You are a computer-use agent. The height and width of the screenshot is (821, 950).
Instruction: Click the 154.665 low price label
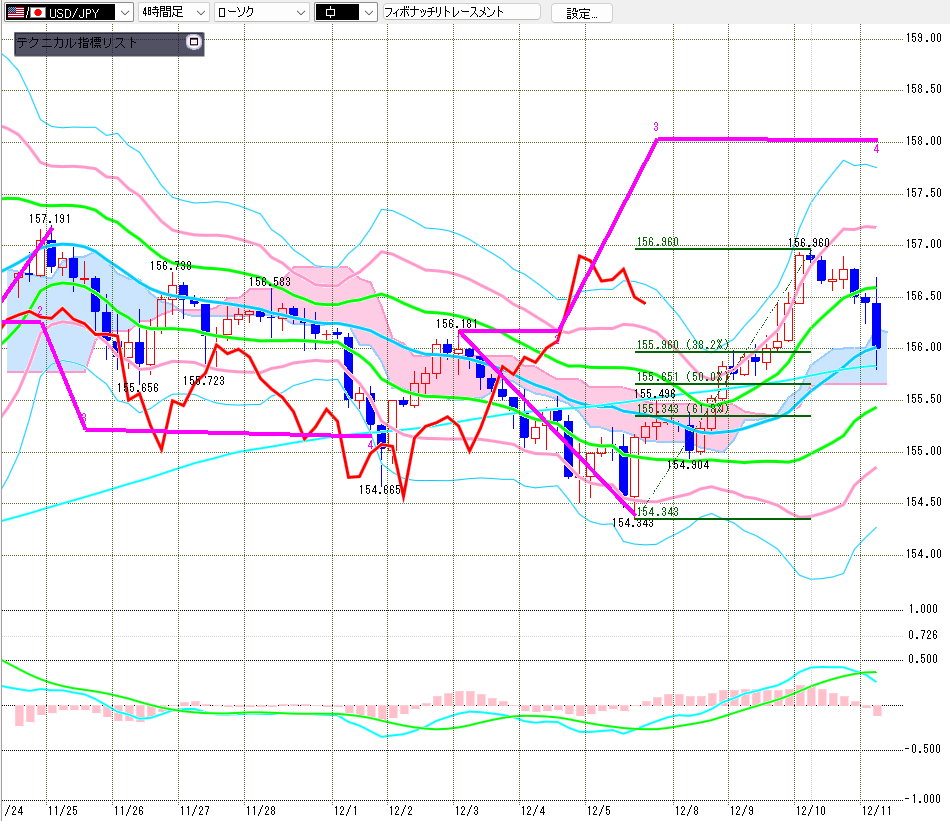click(380, 489)
